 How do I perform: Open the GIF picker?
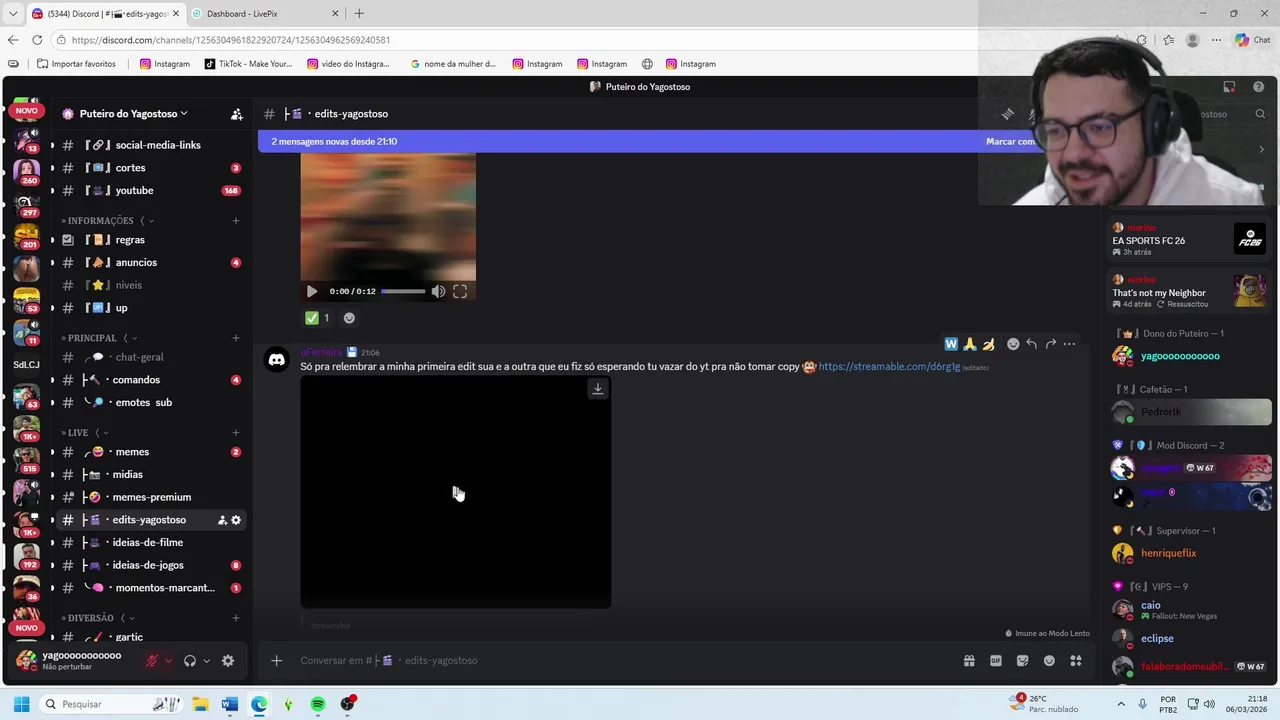coord(996,660)
